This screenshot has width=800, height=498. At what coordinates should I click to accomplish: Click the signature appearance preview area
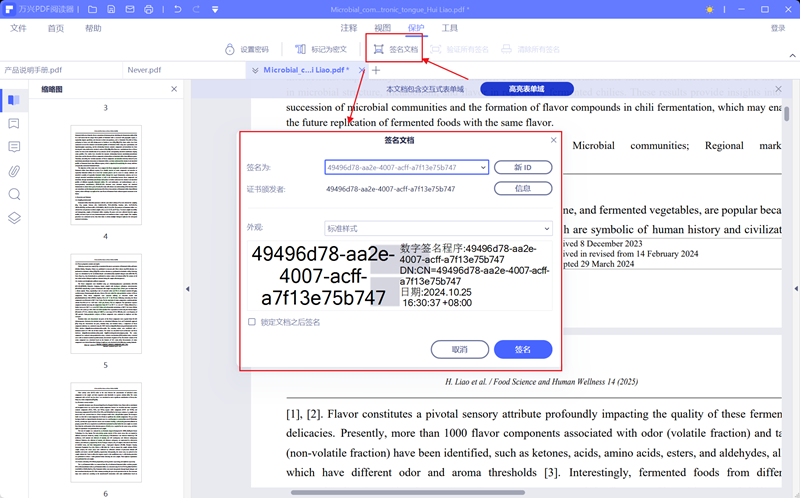click(399, 276)
